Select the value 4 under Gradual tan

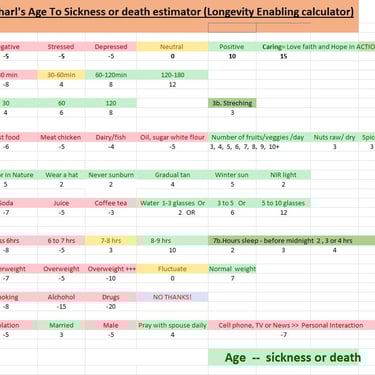172,184
